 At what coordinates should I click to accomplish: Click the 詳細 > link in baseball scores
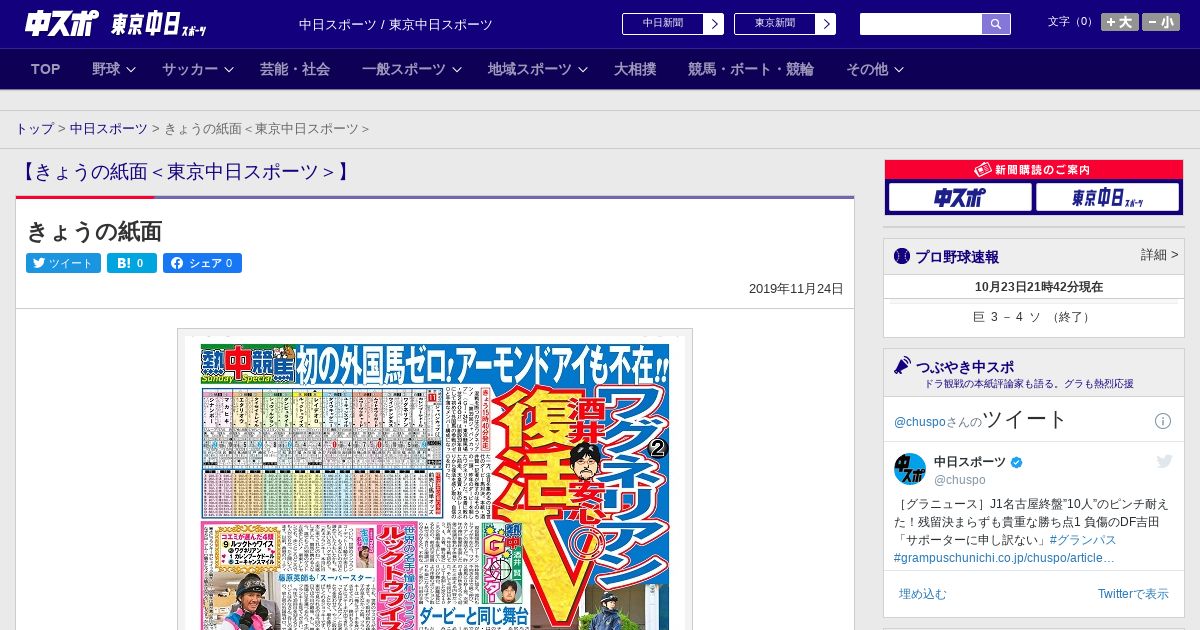tap(1159, 255)
